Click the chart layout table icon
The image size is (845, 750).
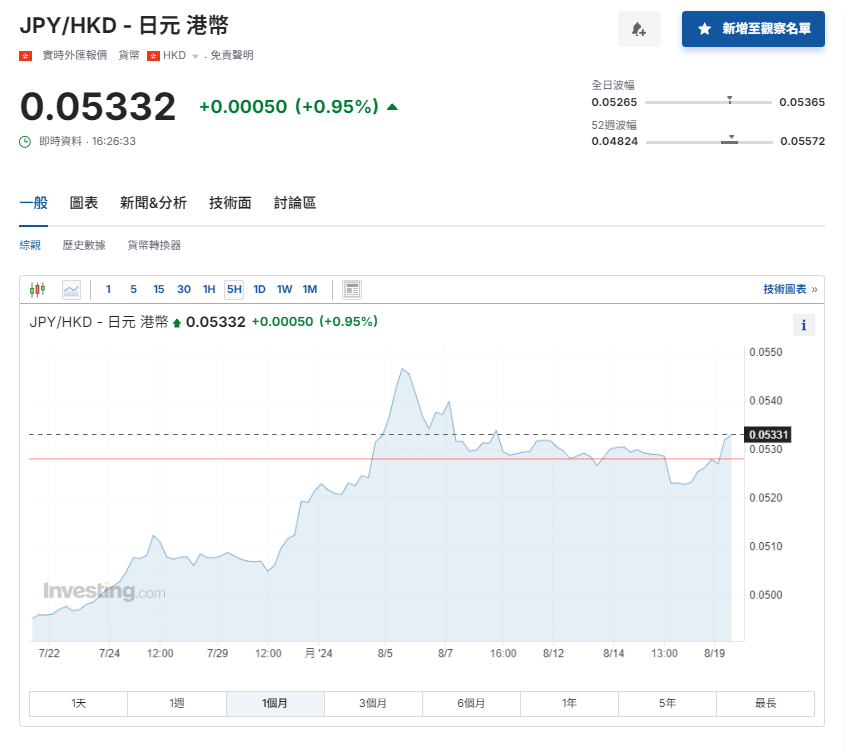click(351, 290)
